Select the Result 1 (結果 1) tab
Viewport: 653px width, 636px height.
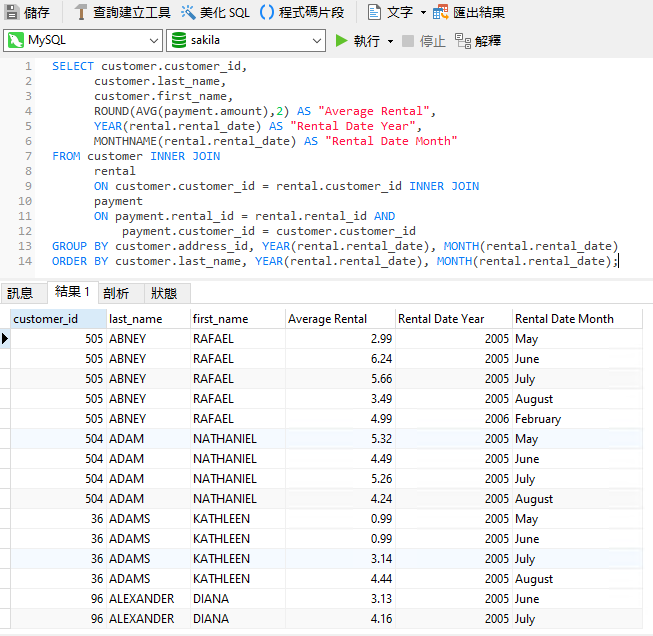pos(72,293)
